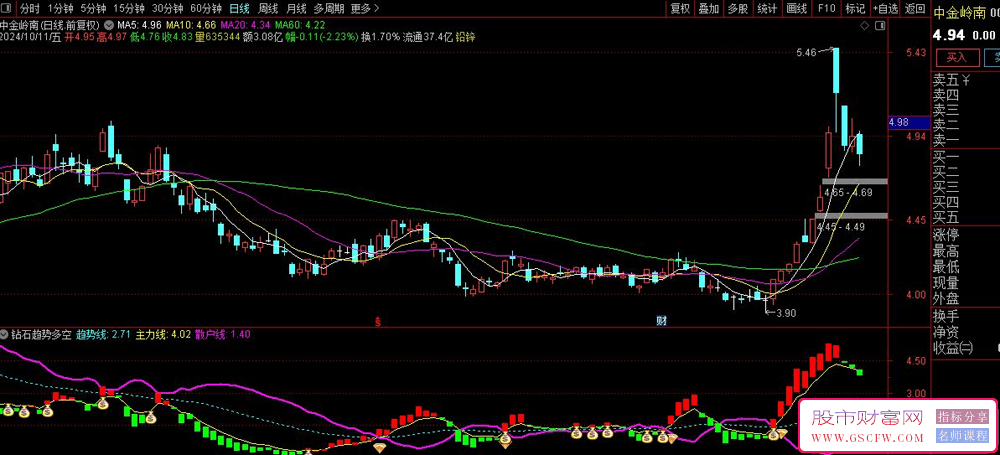Click the 换手 turnover row label
The image size is (1000, 455).
(946, 317)
